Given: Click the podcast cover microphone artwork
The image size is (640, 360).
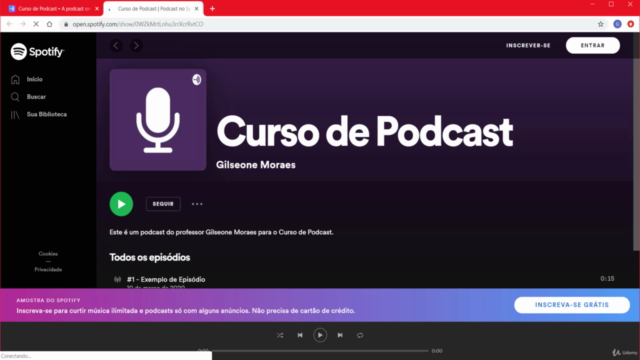Looking at the screenshot, I should (x=158, y=120).
